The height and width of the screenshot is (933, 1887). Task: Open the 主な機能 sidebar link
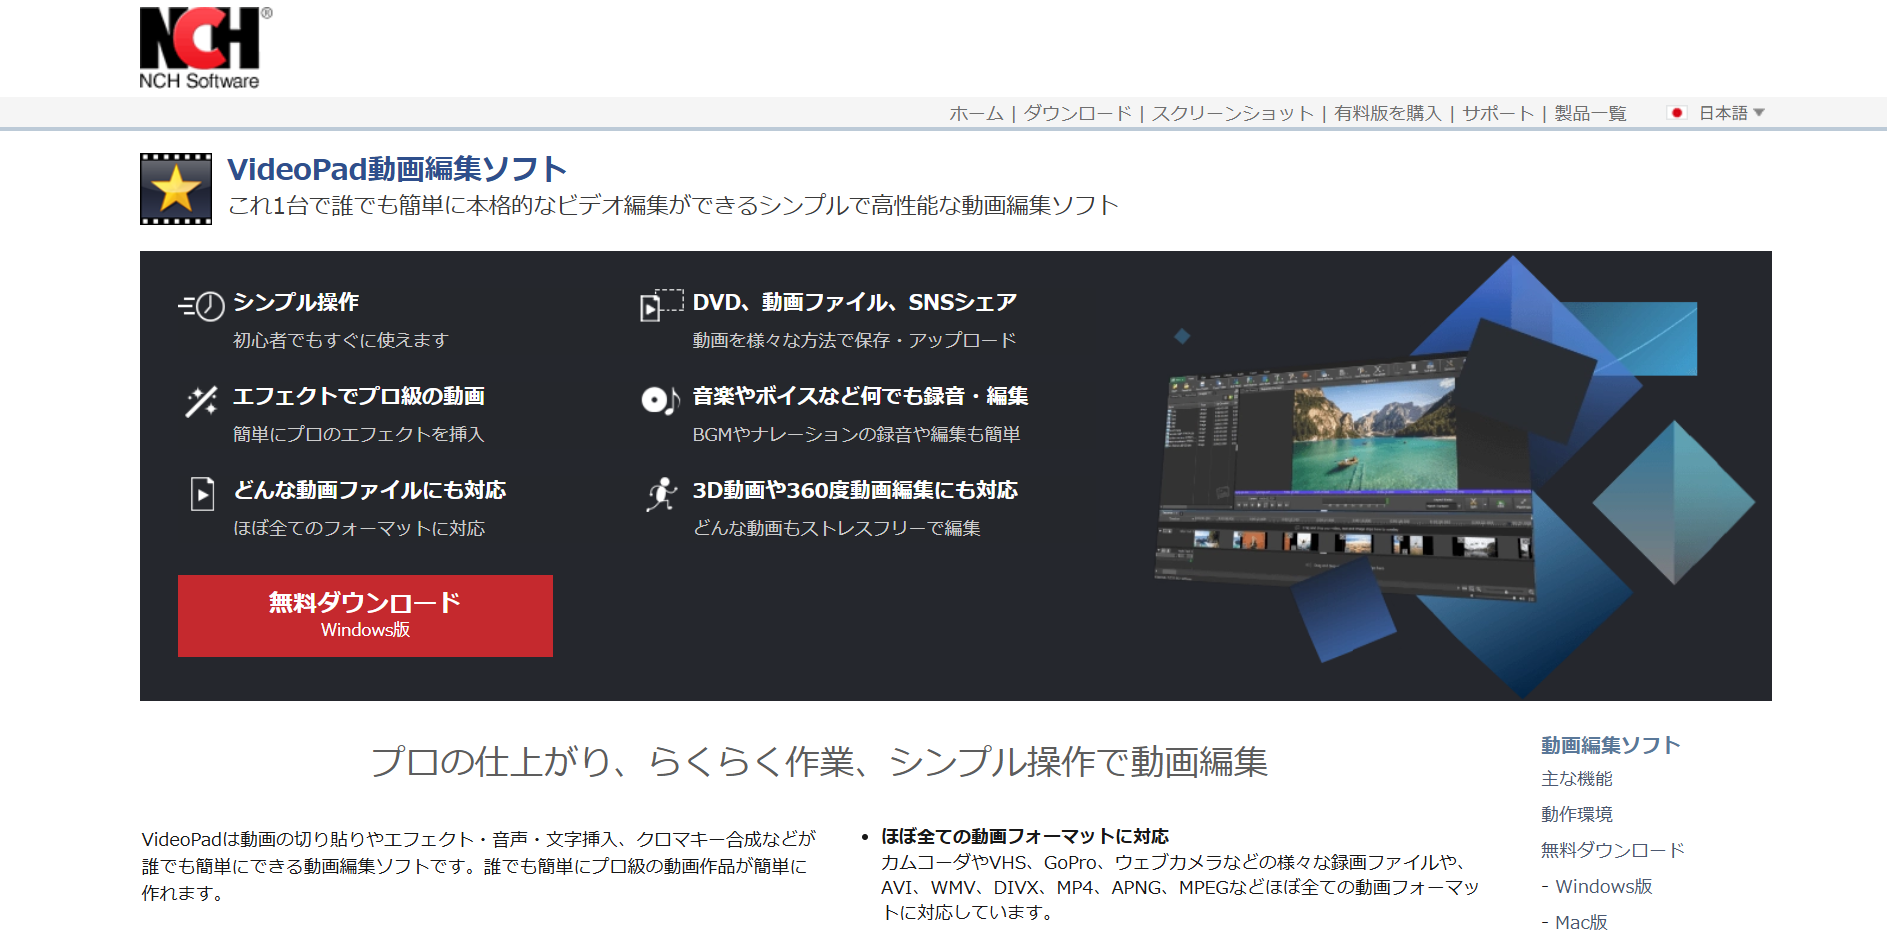click(x=1577, y=779)
